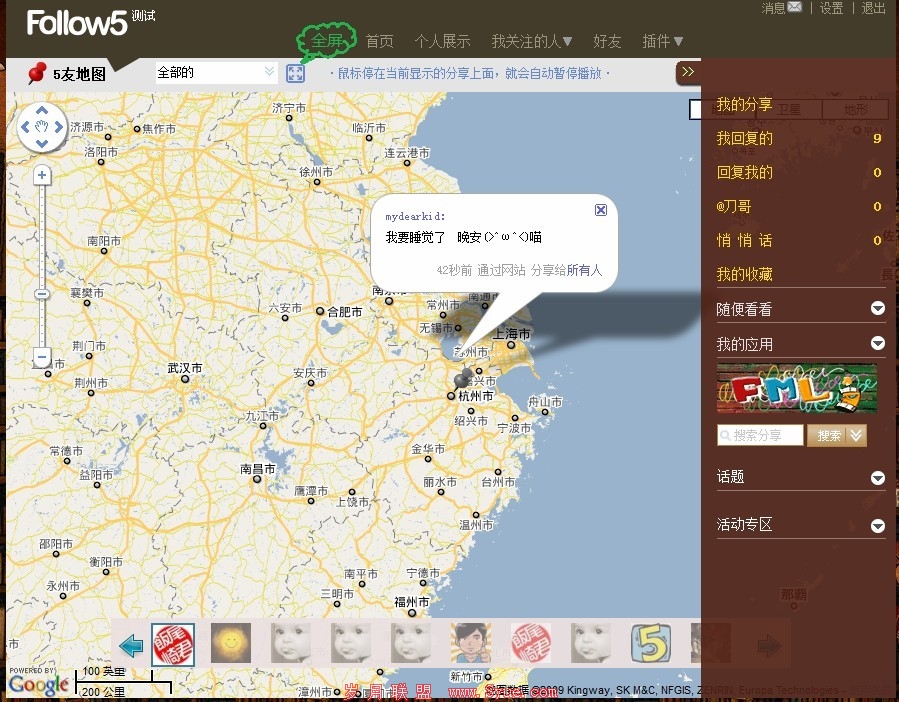Image resolution: width=899 pixels, height=702 pixels.
Task: Click the 设置 link
Action: pyautogui.click(x=831, y=8)
